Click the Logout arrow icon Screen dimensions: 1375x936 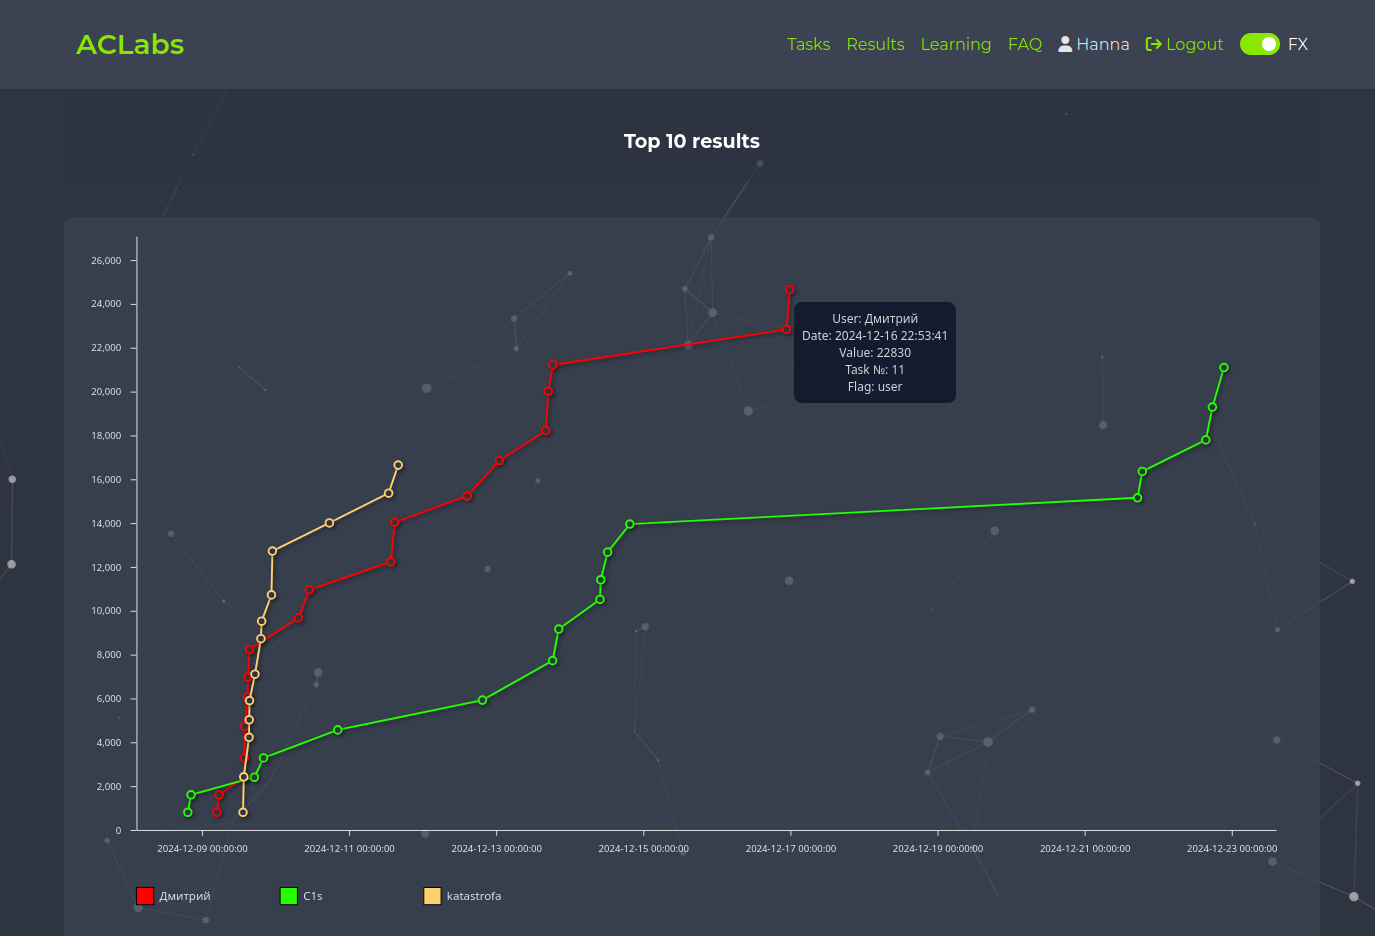point(1153,44)
